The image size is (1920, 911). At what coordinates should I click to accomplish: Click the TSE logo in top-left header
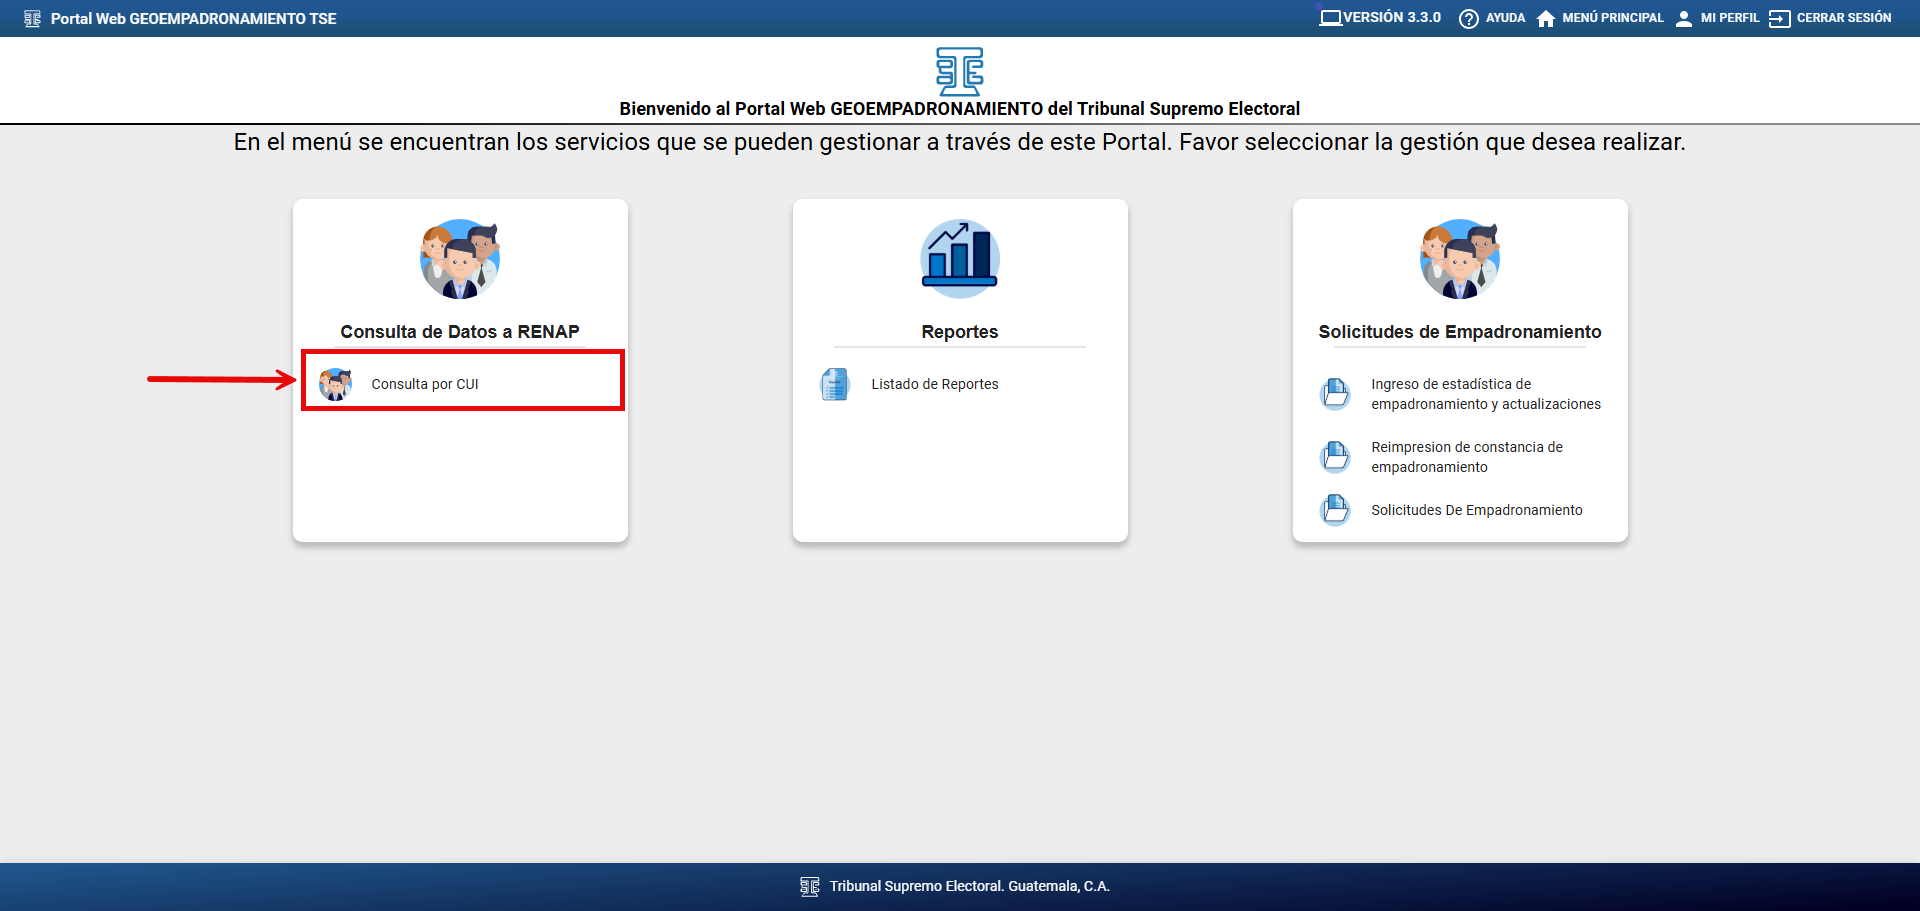[x=32, y=19]
